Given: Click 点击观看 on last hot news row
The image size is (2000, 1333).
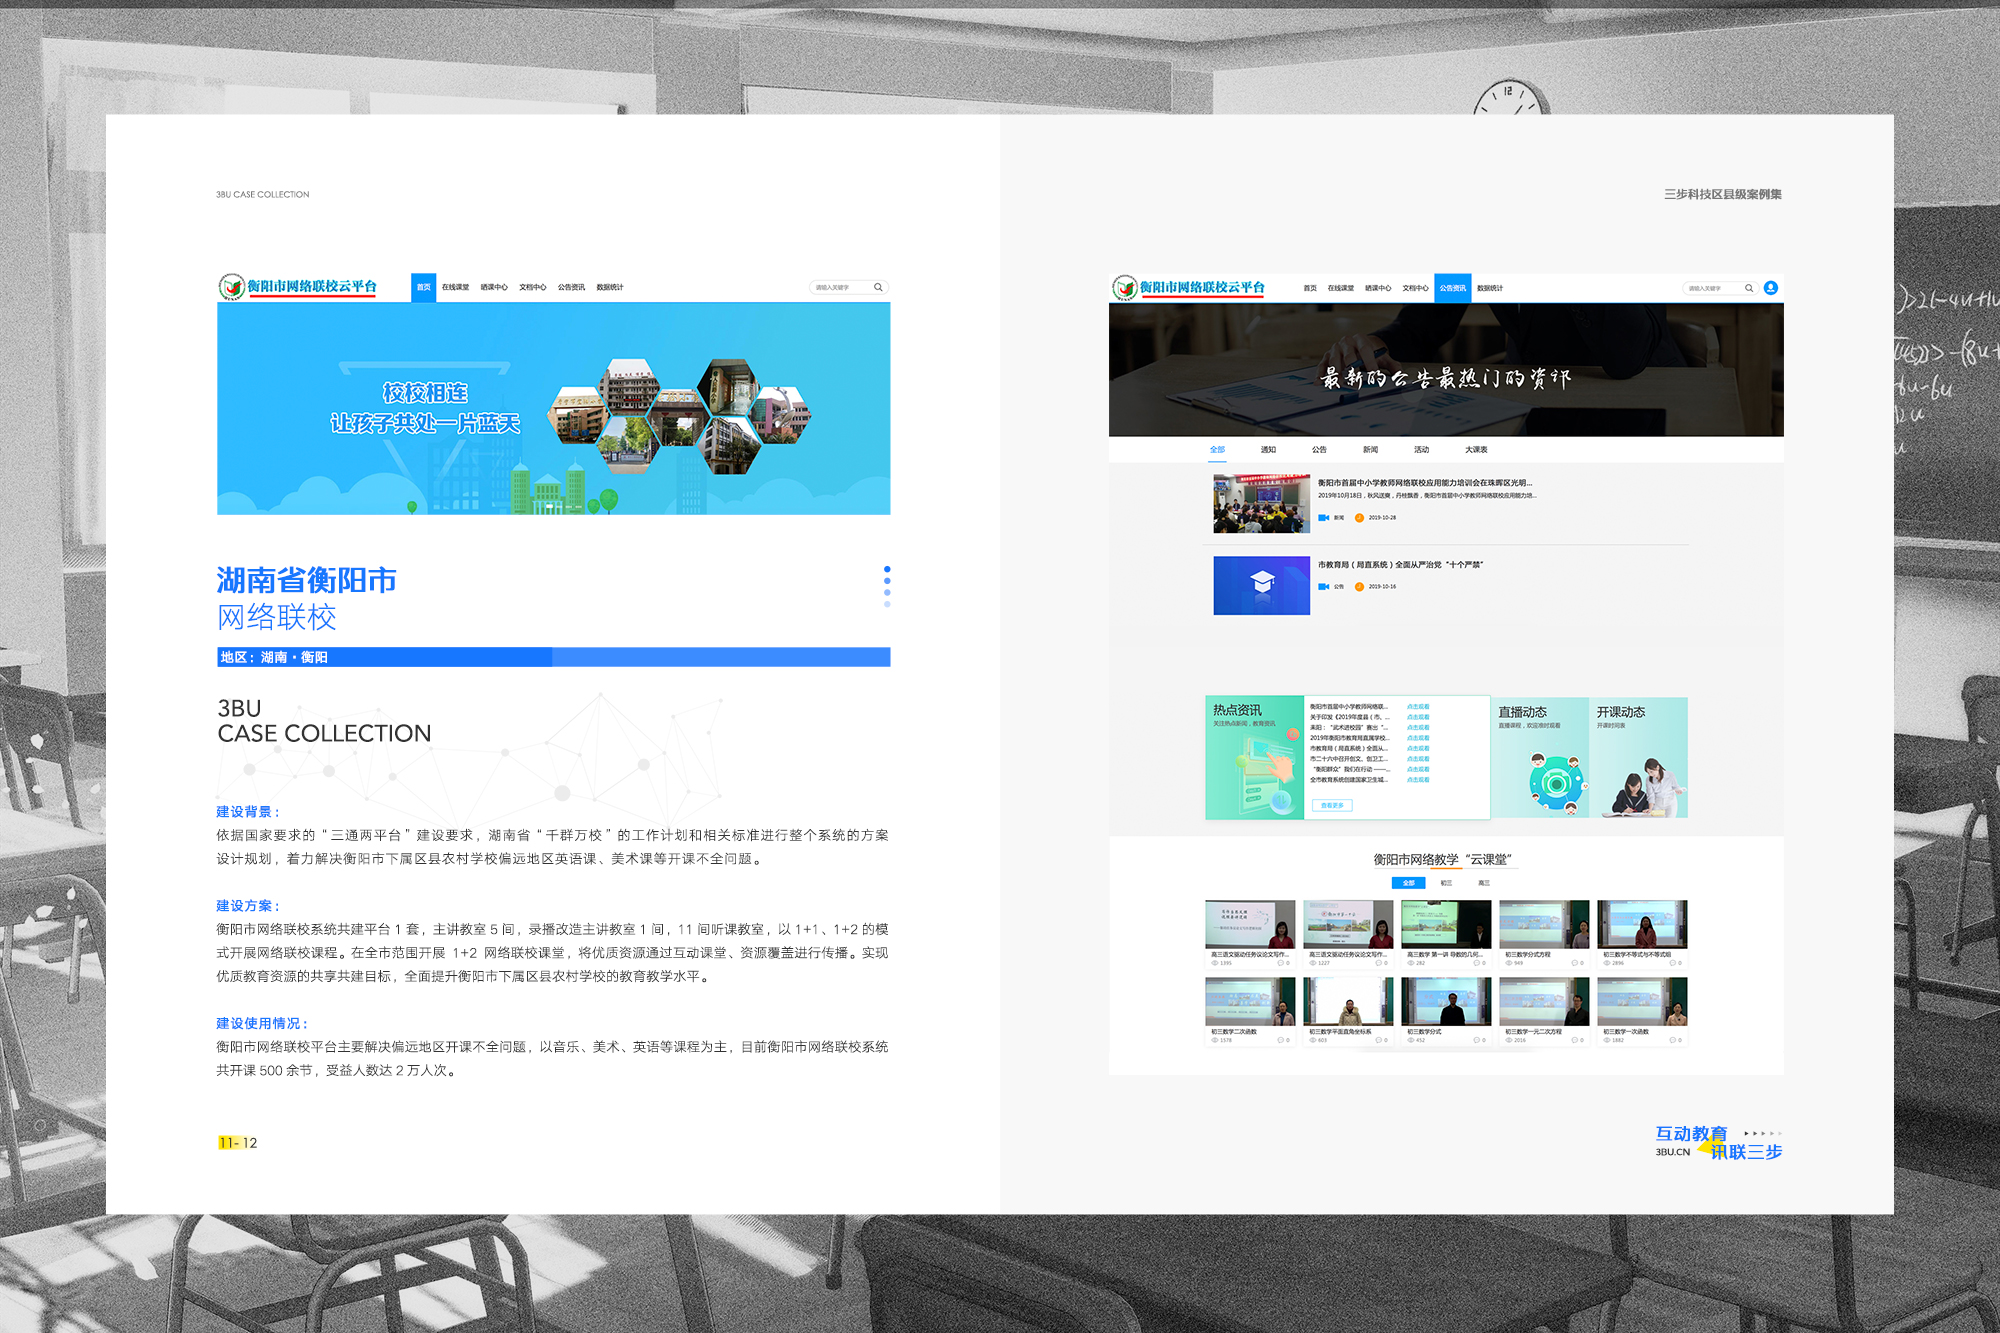Looking at the screenshot, I should pos(1418,780).
